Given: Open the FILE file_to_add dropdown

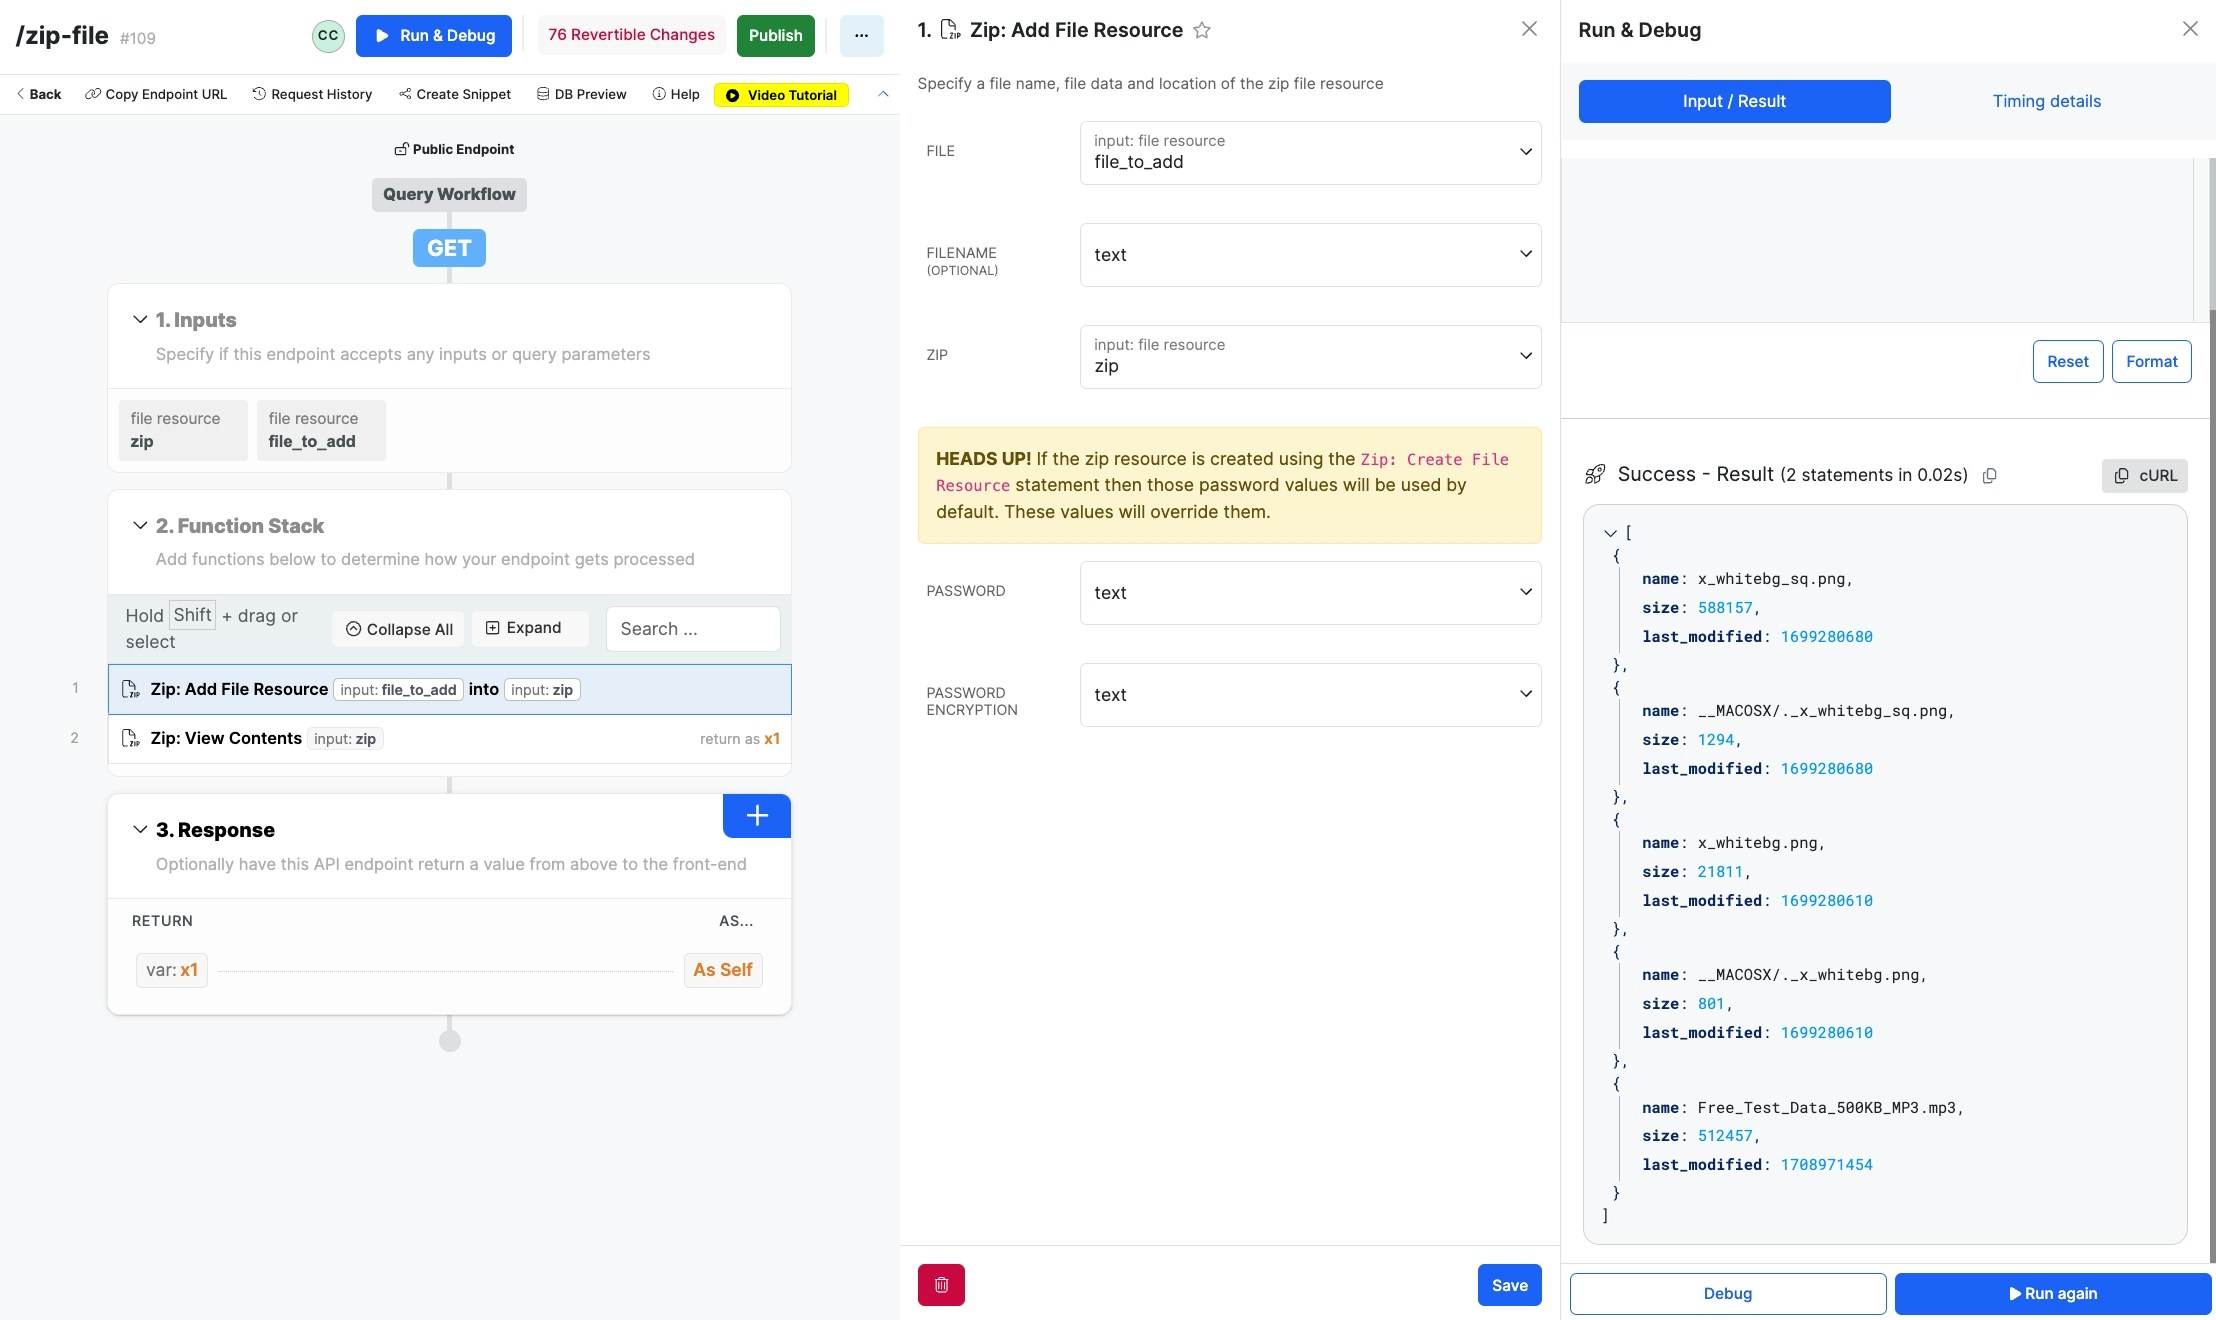Looking at the screenshot, I should click(x=1310, y=153).
